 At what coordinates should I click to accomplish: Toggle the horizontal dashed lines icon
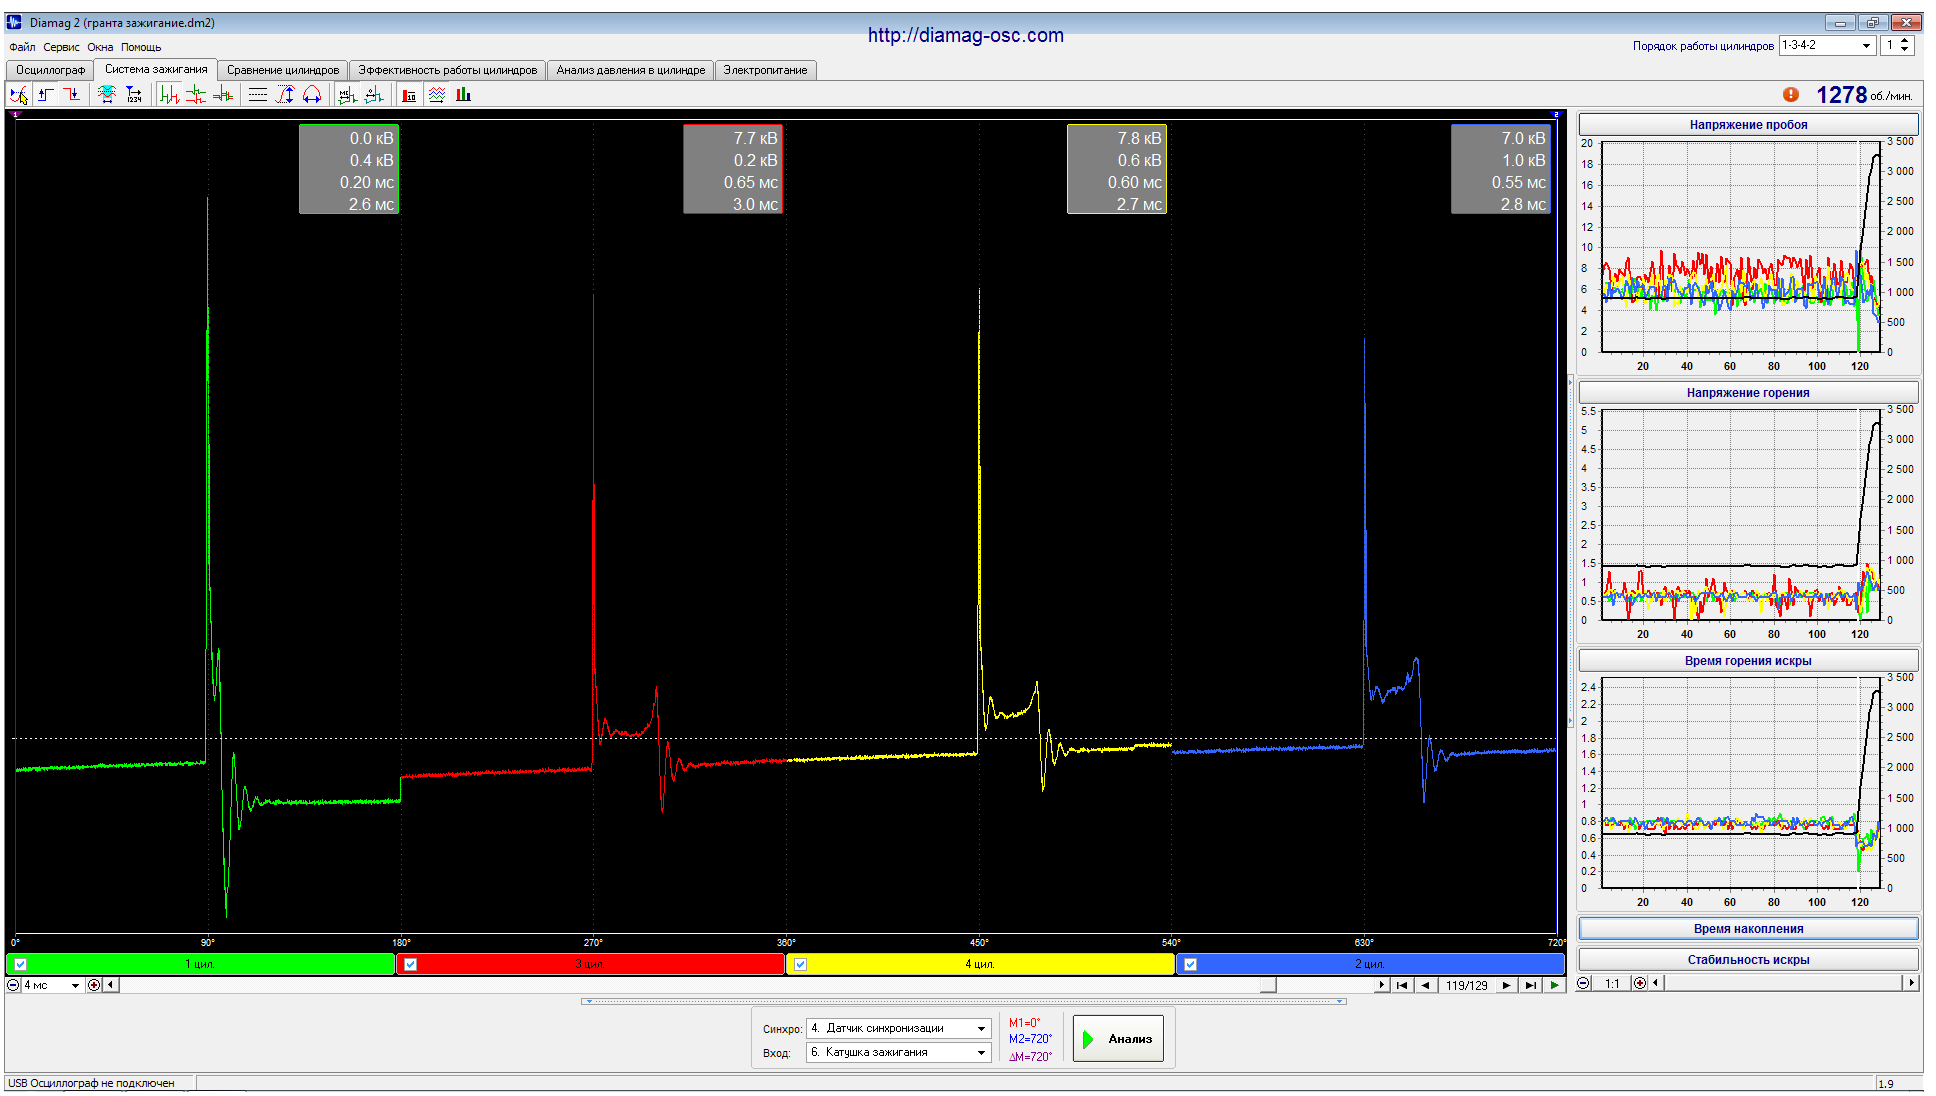point(258,95)
